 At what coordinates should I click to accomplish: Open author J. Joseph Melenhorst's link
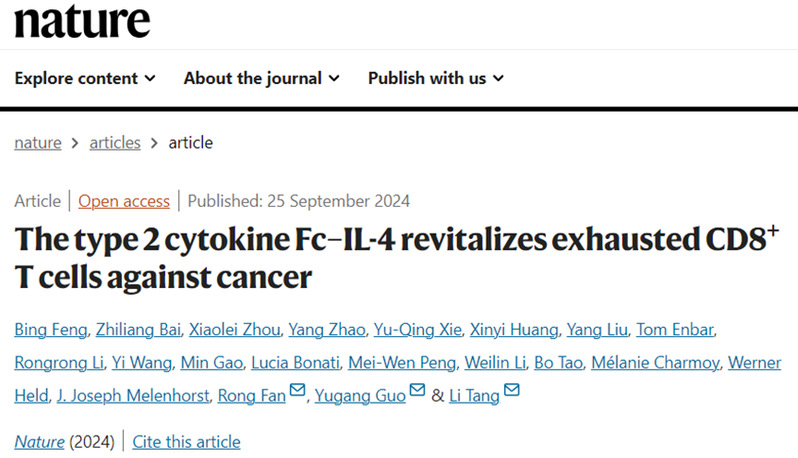point(133,395)
